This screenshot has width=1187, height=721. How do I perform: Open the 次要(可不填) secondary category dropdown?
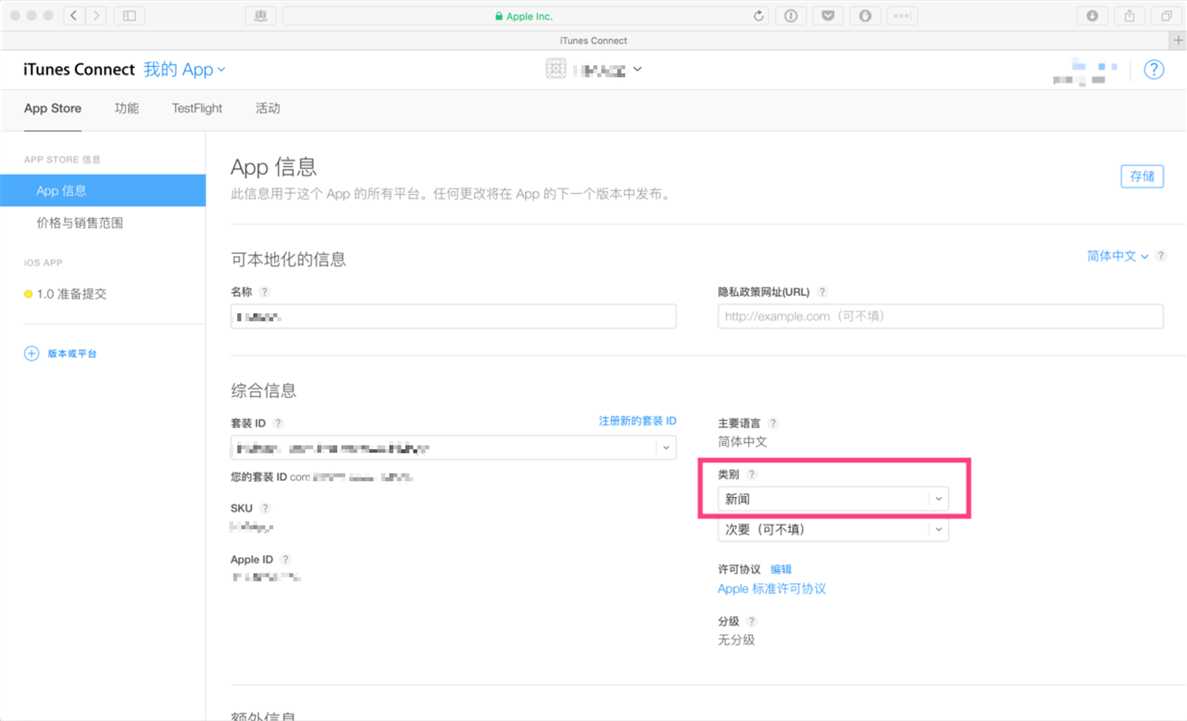point(833,529)
